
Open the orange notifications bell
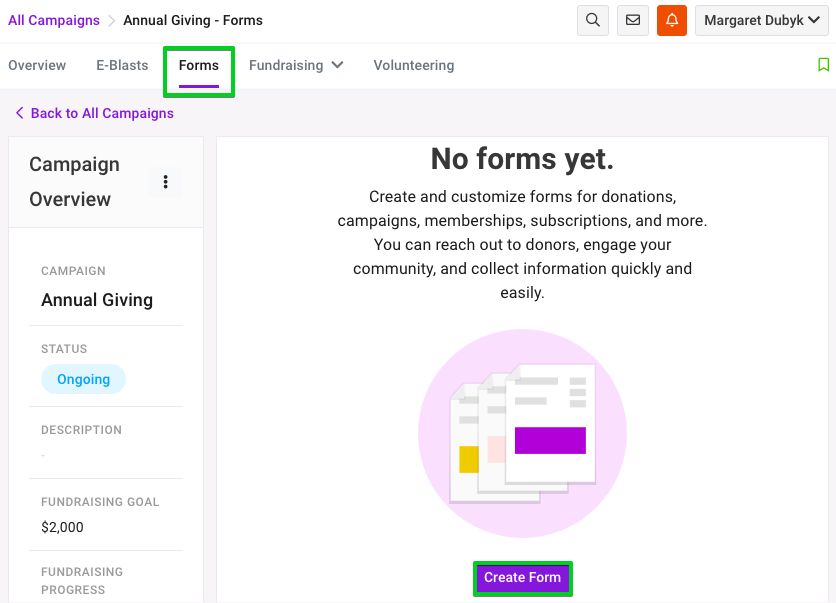(x=672, y=20)
